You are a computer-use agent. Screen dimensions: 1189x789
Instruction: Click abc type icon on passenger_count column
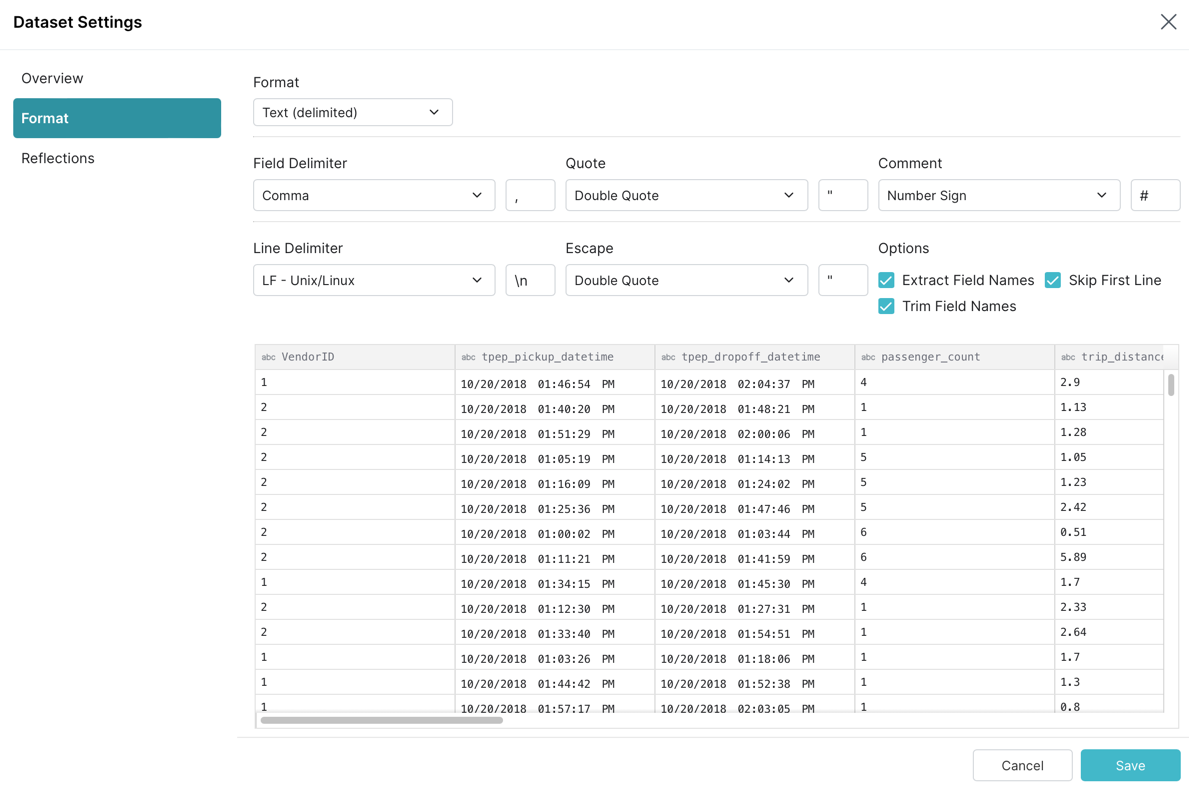[x=868, y=357]
